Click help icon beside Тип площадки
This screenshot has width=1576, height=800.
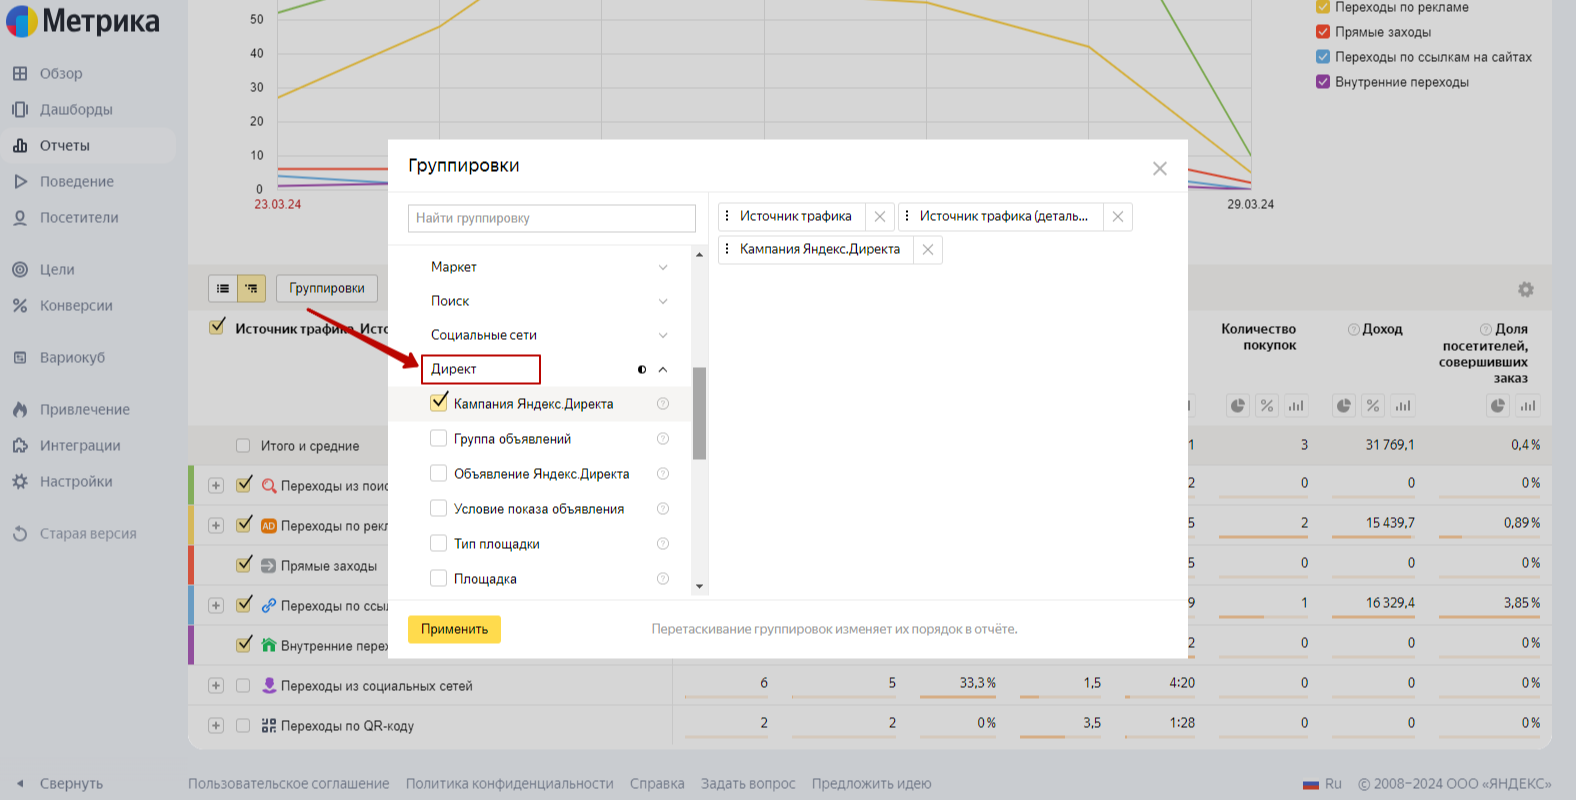[662, 544]
